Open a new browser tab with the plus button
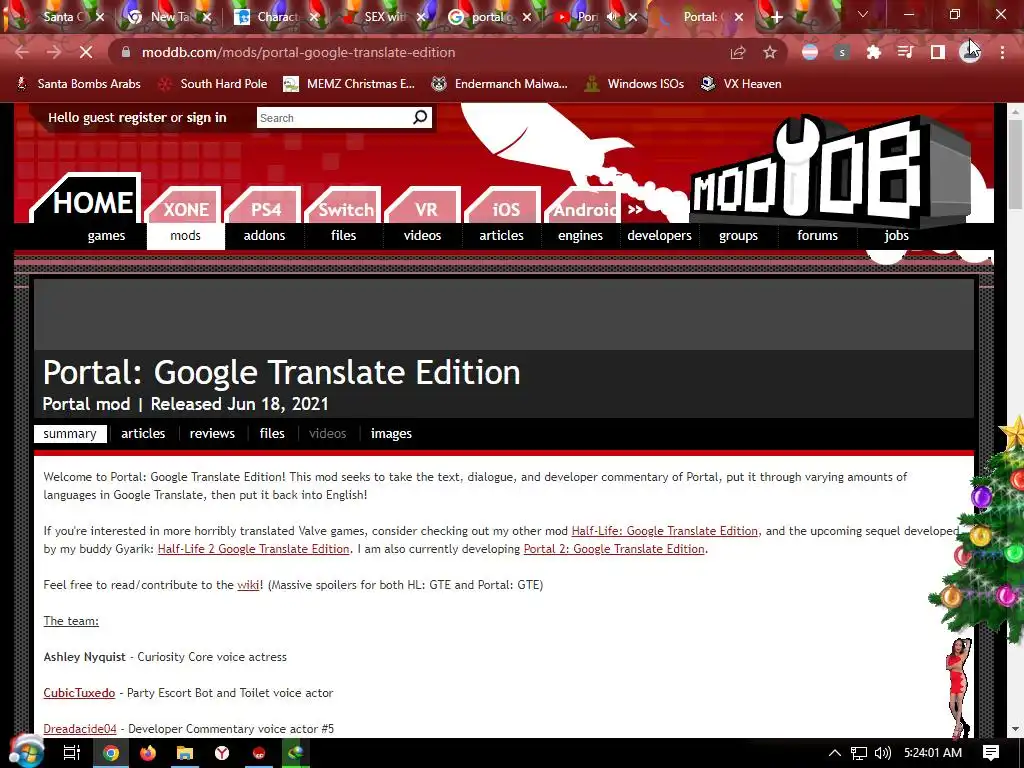Image resolution: width=1024 pixels, height=768 pixels. pyautogui.click(x=776, y=17)
